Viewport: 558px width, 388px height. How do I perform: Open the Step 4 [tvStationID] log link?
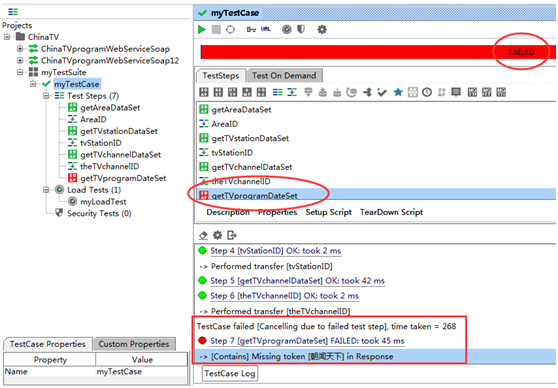276,251
